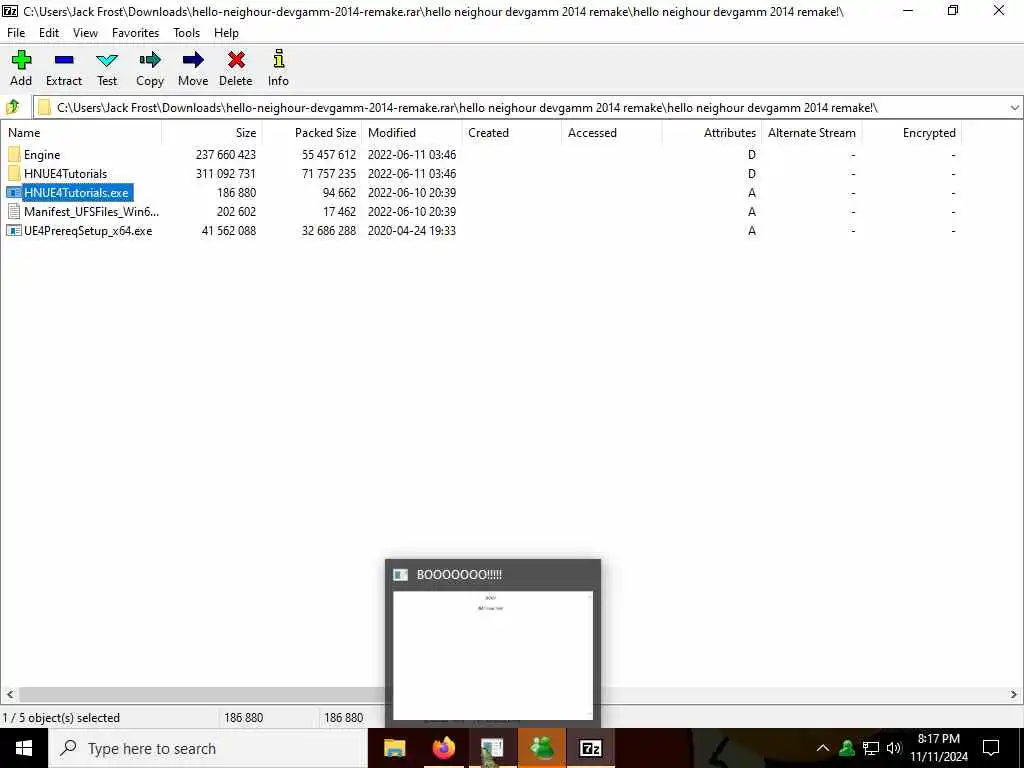This screenshot has height=768, width=1024.
Task: Click the UE4PrereqSetup_x64.exe file icon
Action: point(14,231)
